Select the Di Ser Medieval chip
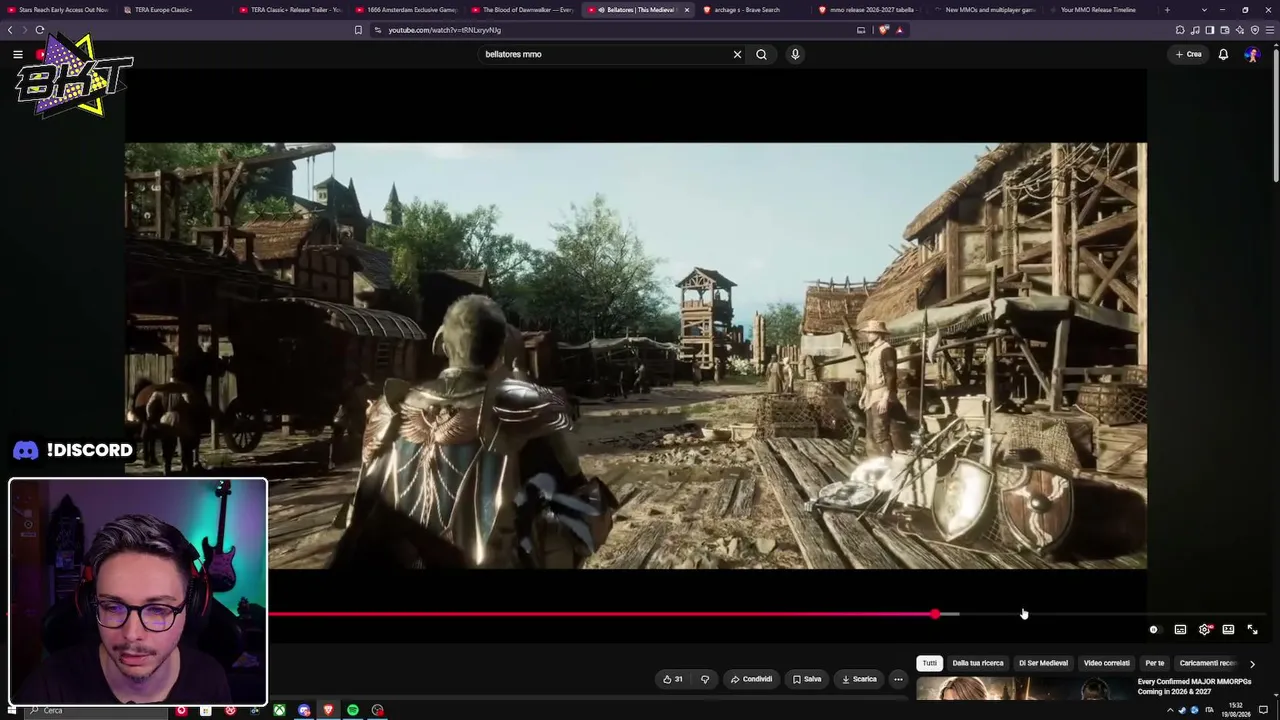This screenshot has height=720, width=1280. pyautogui.click(x=1043, y=663)
